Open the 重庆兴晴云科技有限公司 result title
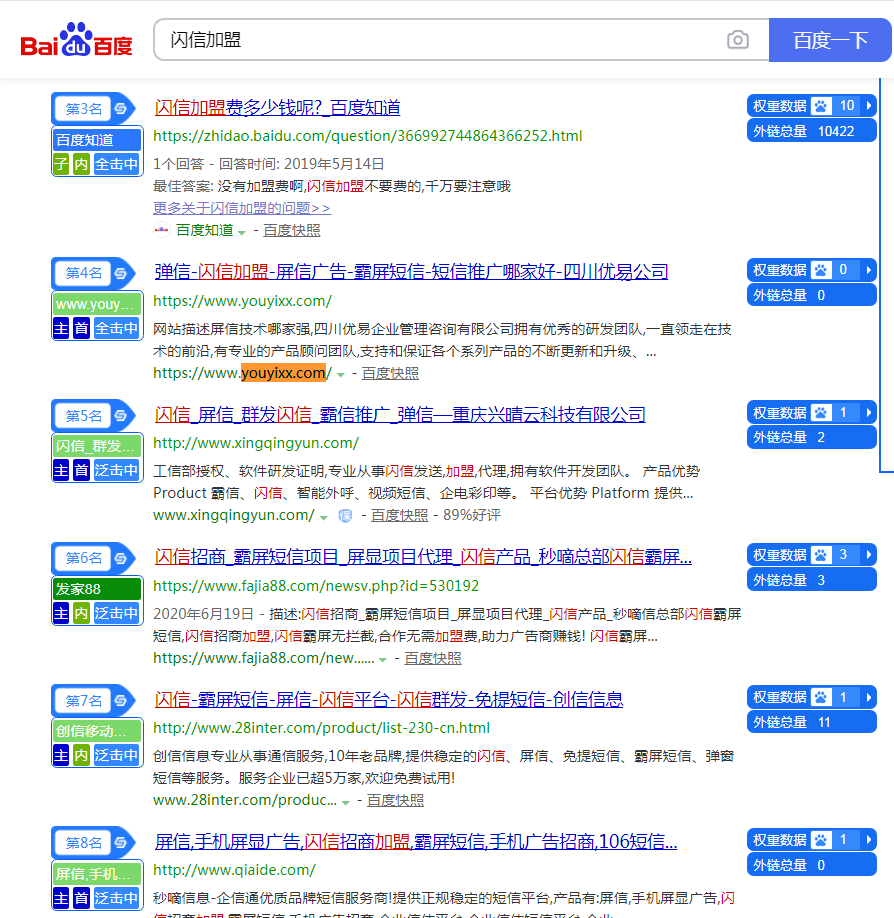The image size is (894, 918). click(x=400, y=415)
